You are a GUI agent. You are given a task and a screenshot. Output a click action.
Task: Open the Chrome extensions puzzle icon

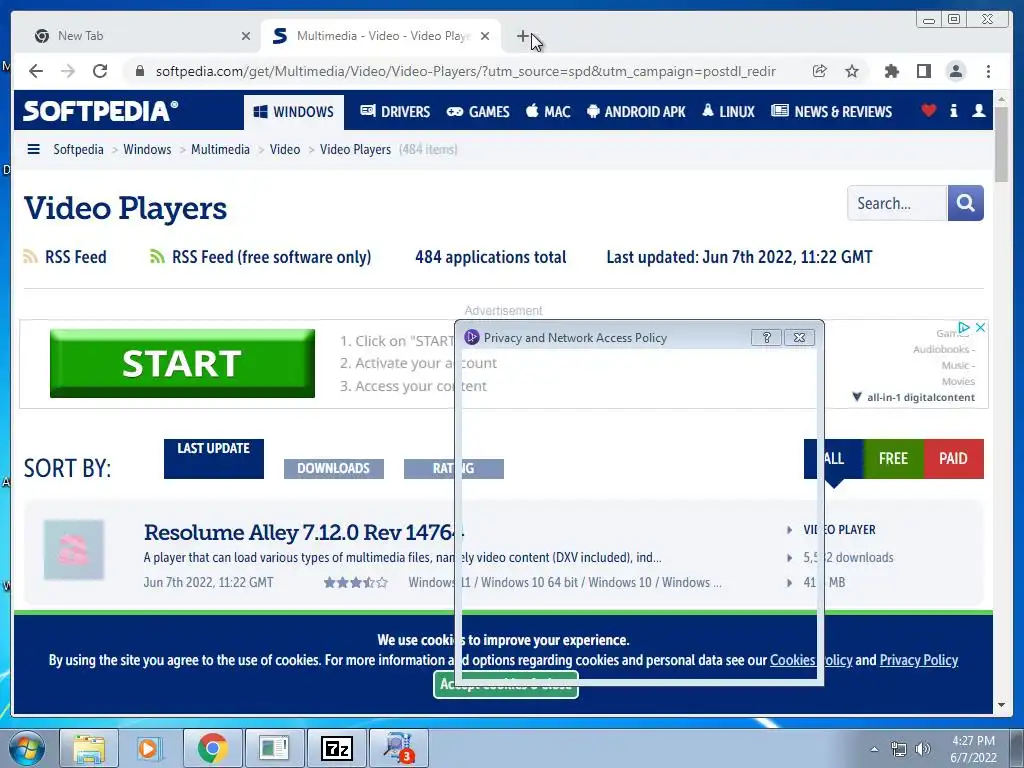pyautogui.click(x=891, y=71)
